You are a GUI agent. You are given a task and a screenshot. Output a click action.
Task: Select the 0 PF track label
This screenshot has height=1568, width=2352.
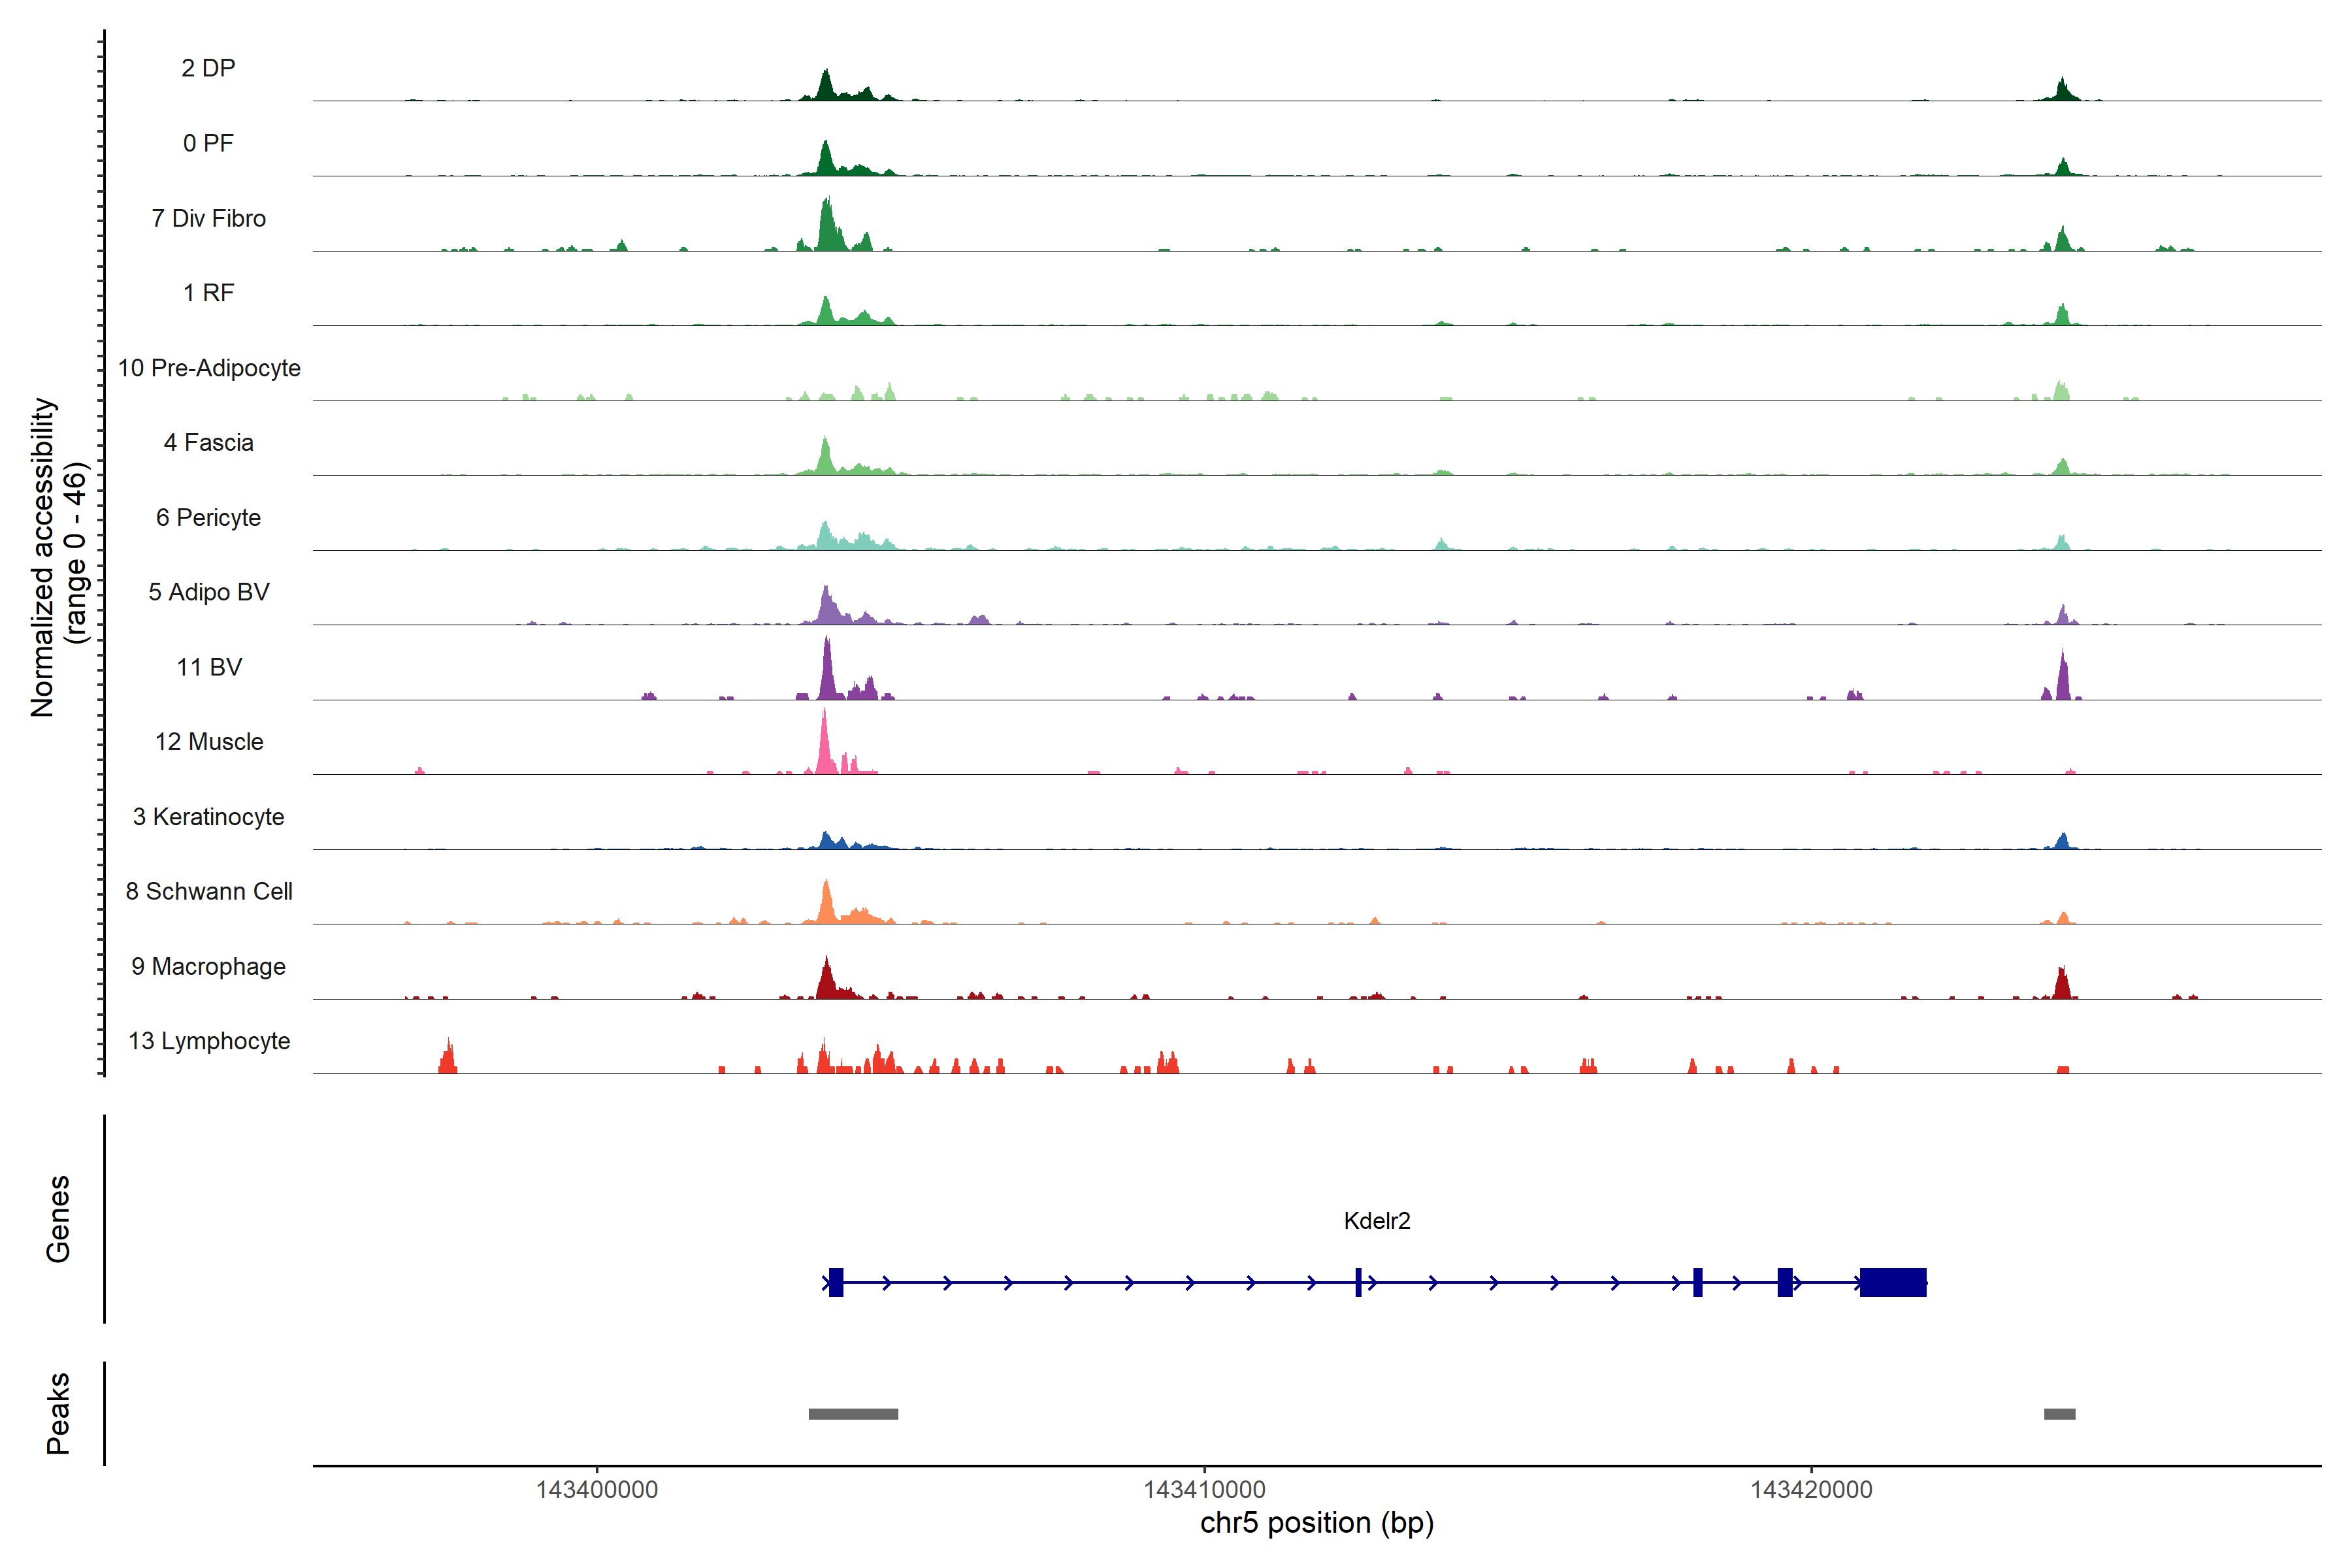click(x=208, y=143)
